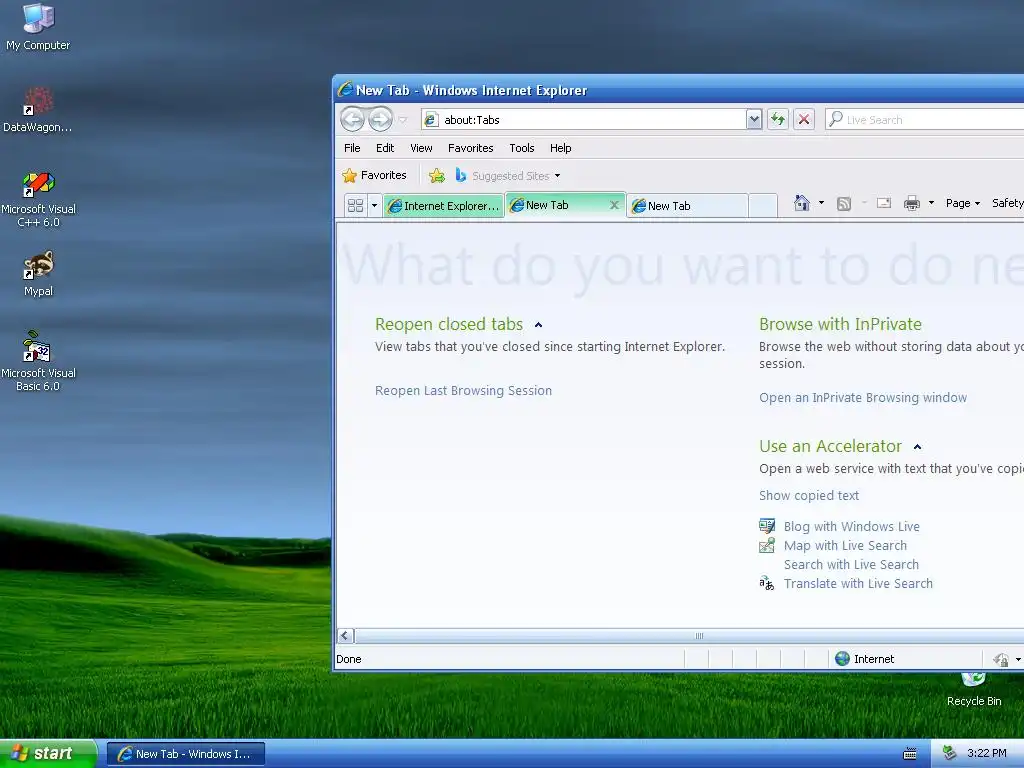
Task: Open the View menu
Action: [x=421, y=148]
